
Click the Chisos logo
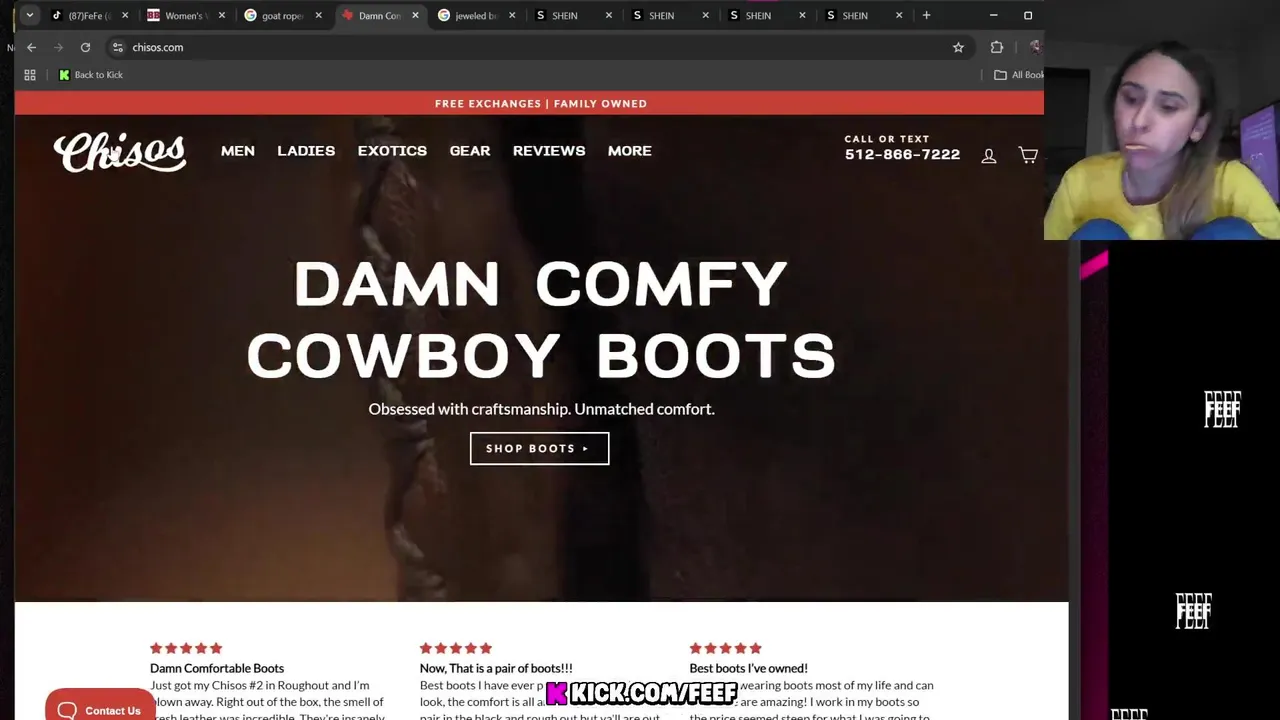pos(120,152)
